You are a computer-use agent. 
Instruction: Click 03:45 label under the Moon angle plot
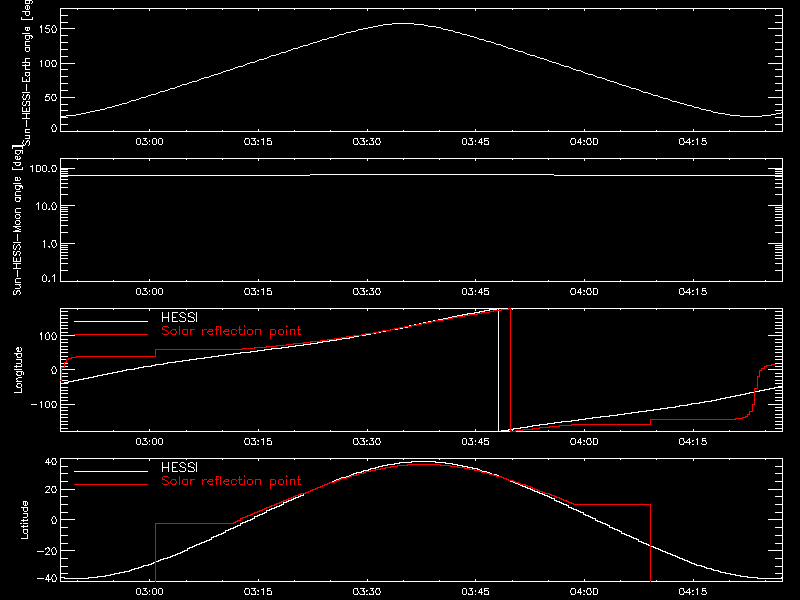[476, 292]
